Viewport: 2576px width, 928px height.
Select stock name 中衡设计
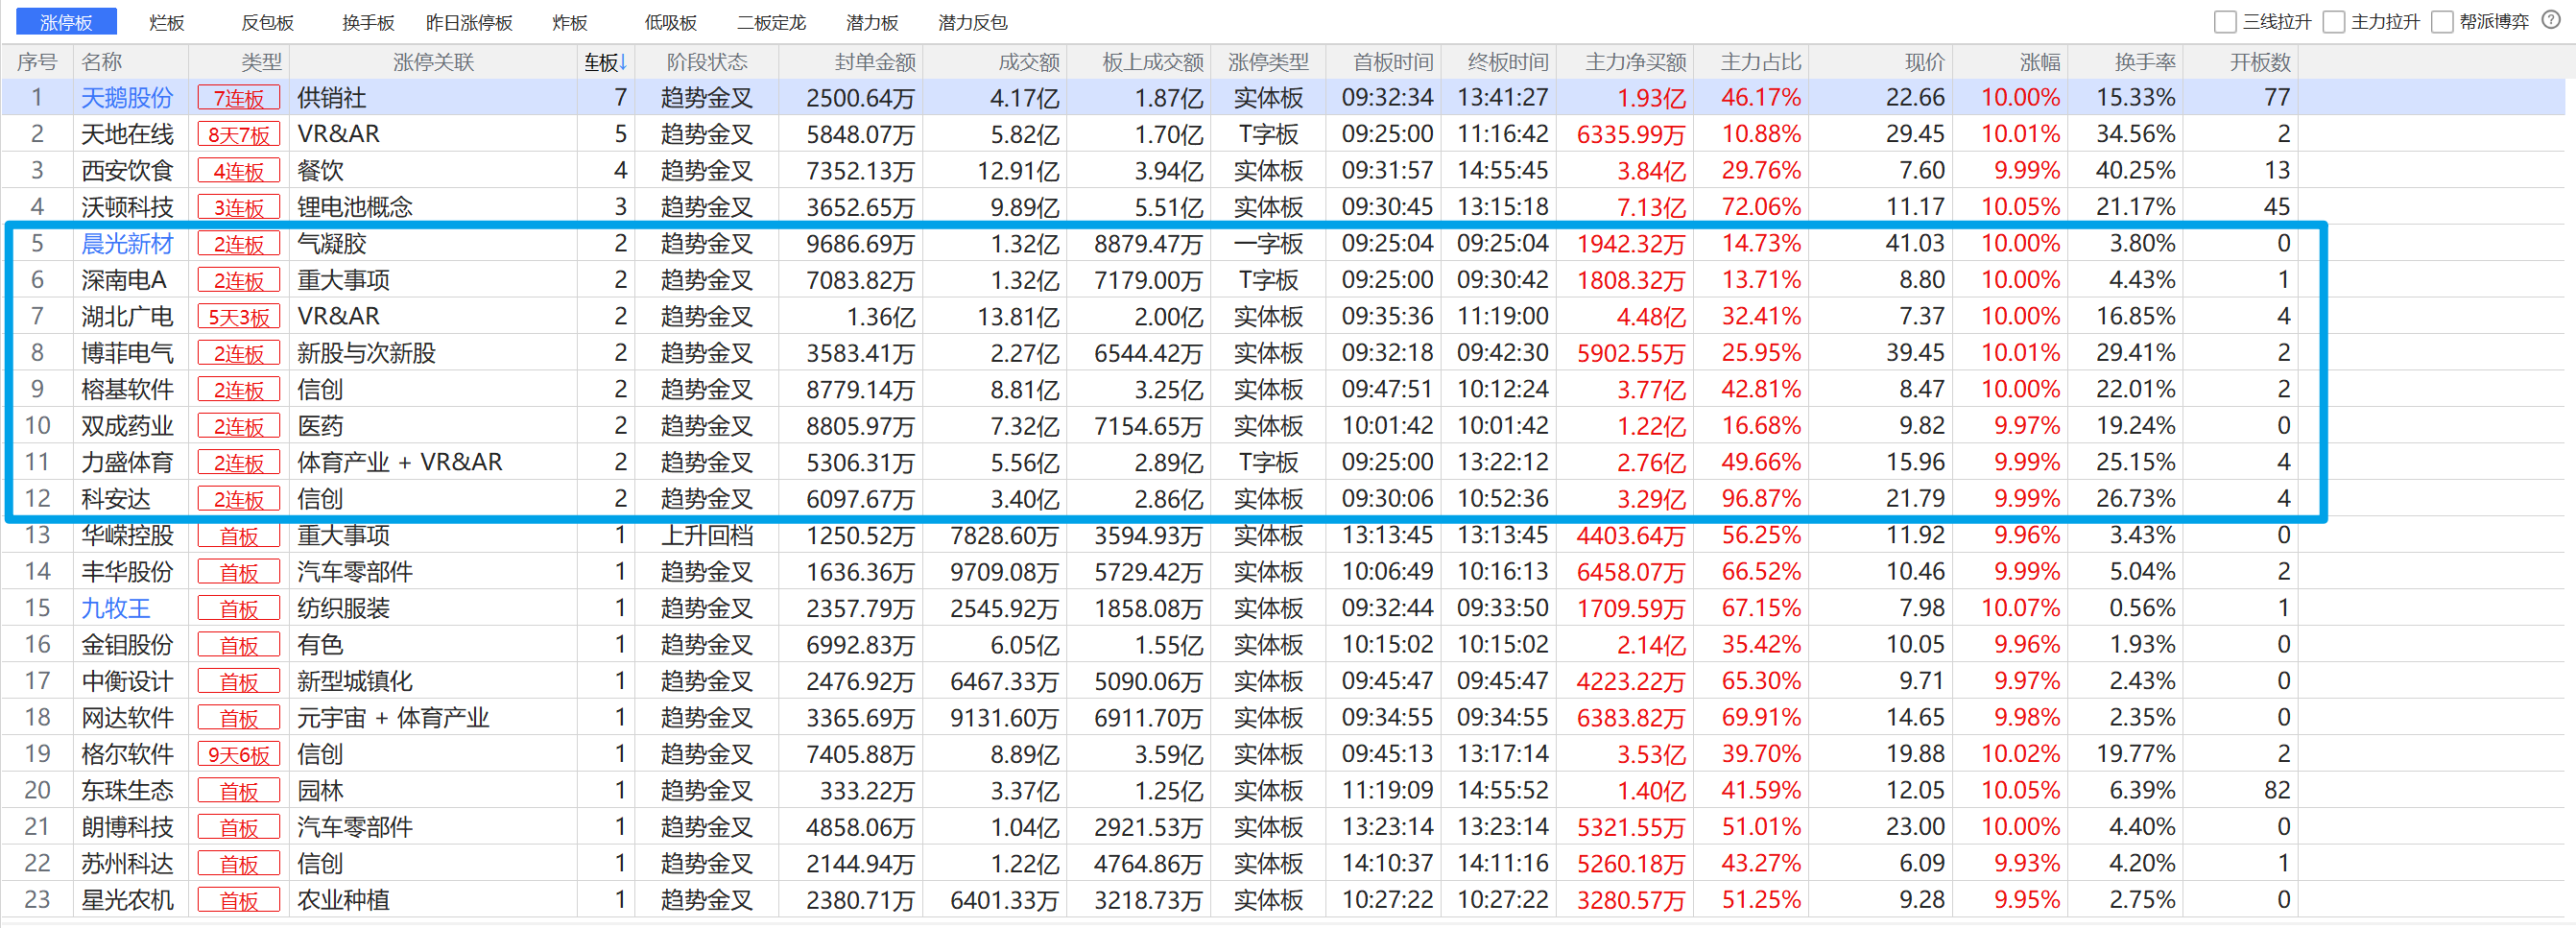tap(127, 682)
